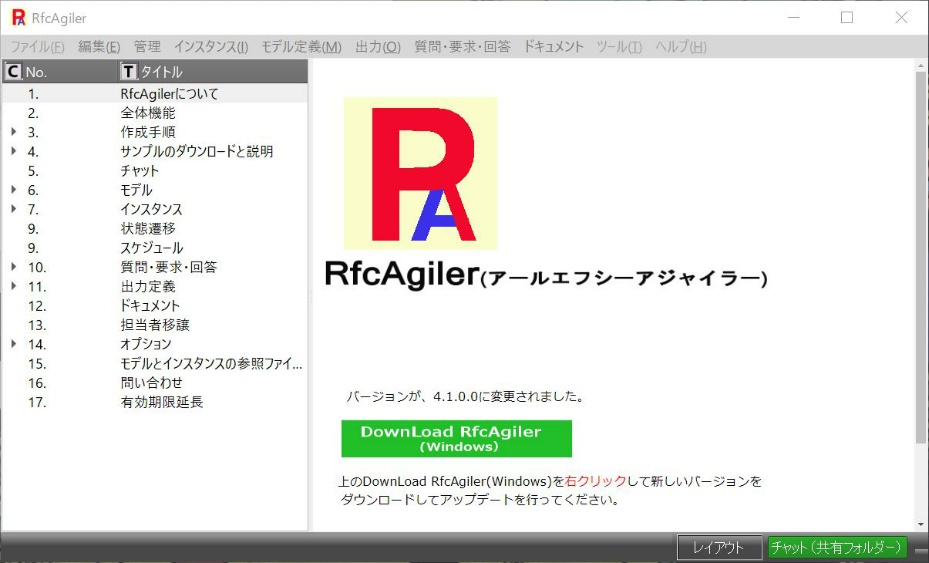The width and height of the screenshot is (929, 563).
Task: Open the ドキュメント menu
Action: (x=553, y=46)
